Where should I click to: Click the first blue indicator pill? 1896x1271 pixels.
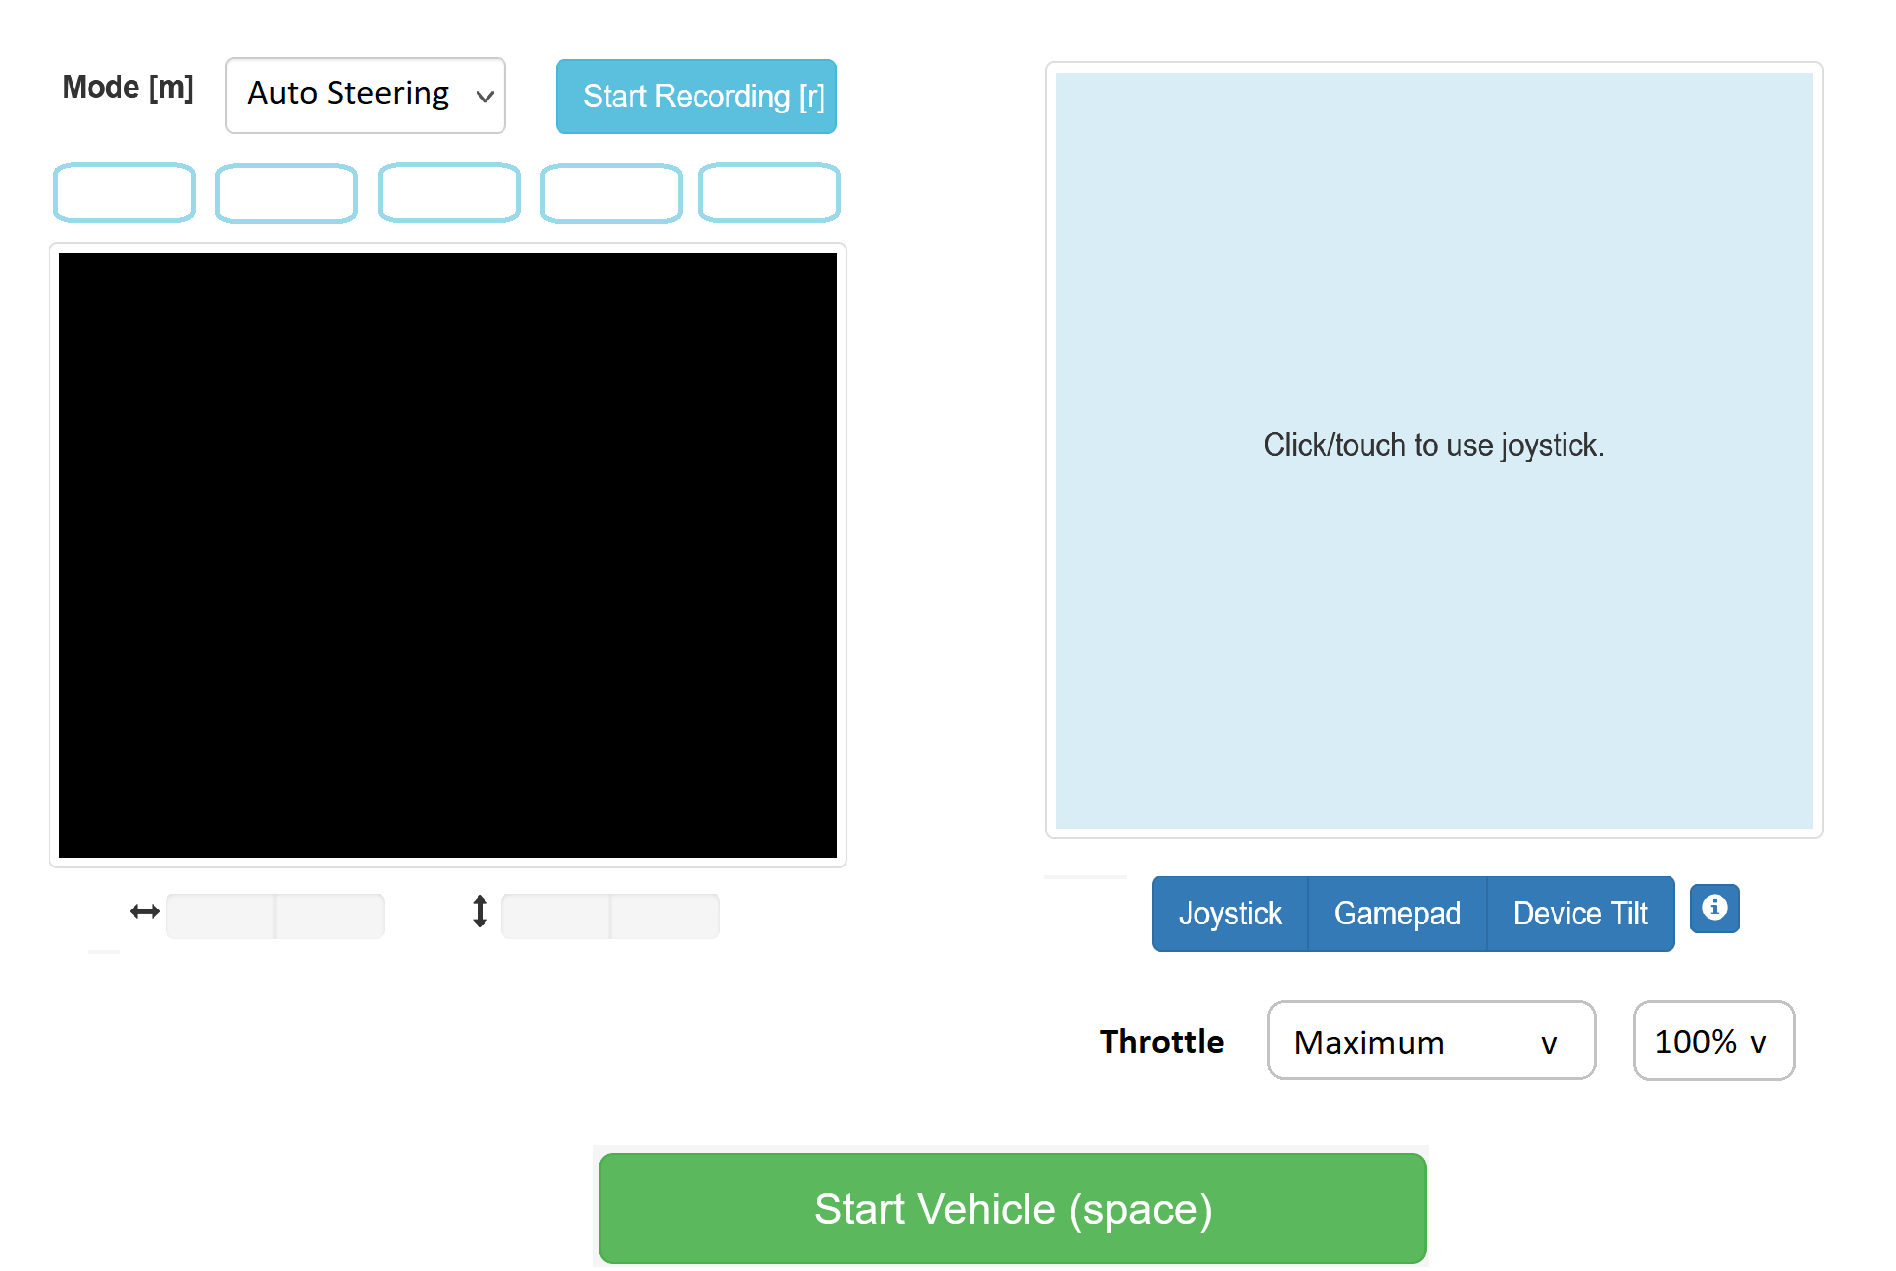(x=123, y=192)
